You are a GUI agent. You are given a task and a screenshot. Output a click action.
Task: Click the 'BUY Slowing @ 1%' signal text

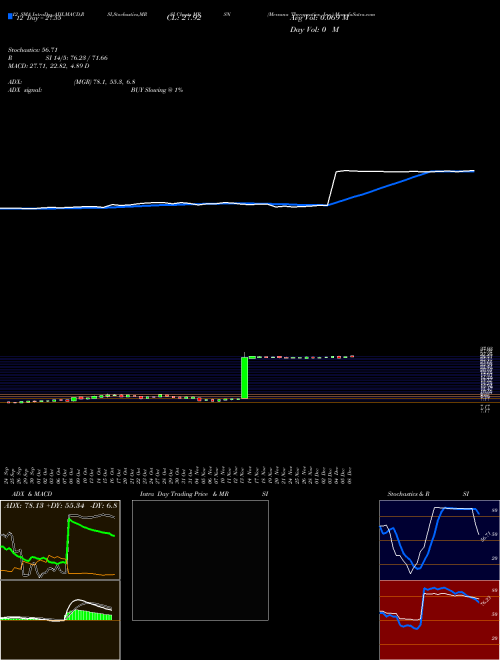point(157,90)
